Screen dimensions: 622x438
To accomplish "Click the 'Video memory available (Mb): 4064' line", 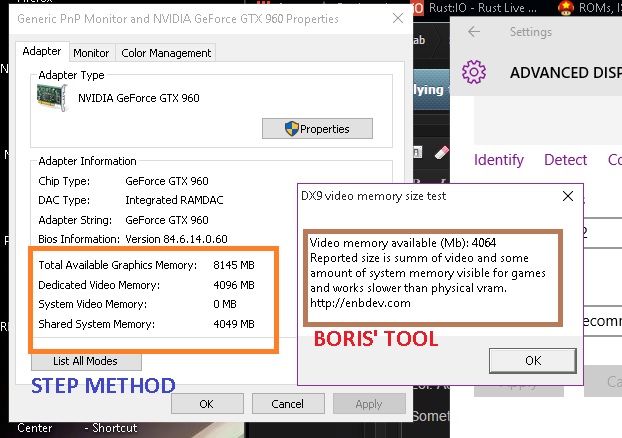I will click(x=403, y=242).
